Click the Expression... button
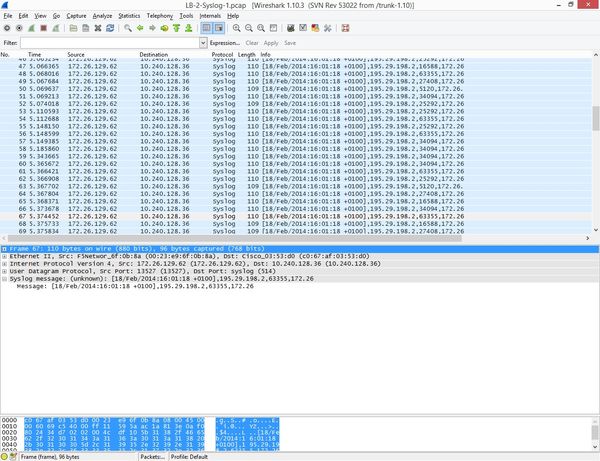The height and width of the screenshot is (461, 600). pos(224,44)
